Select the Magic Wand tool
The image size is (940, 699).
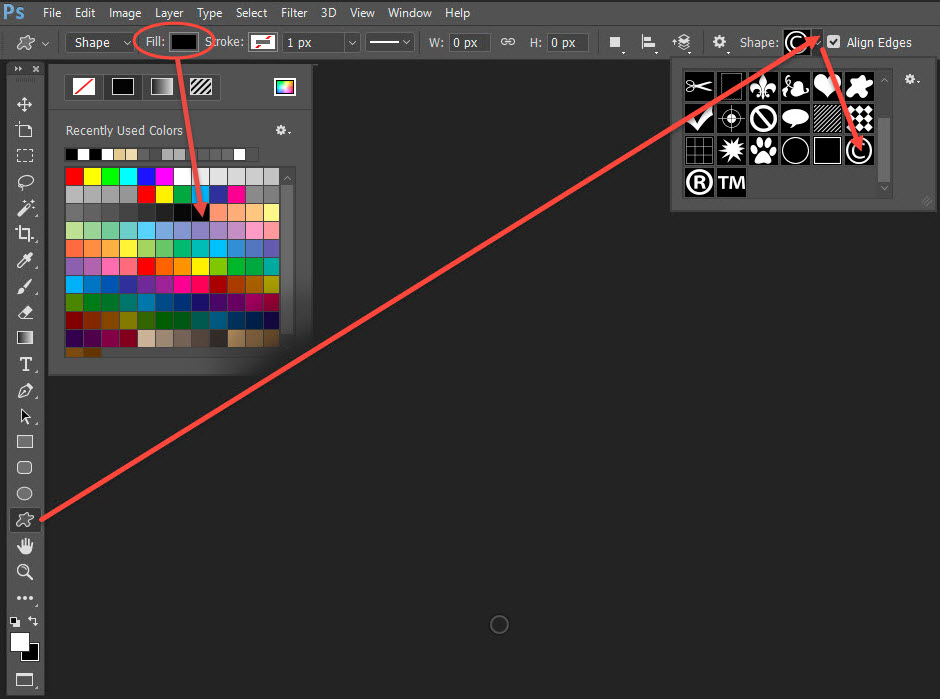pyautogui.click(x=25, y=208)
